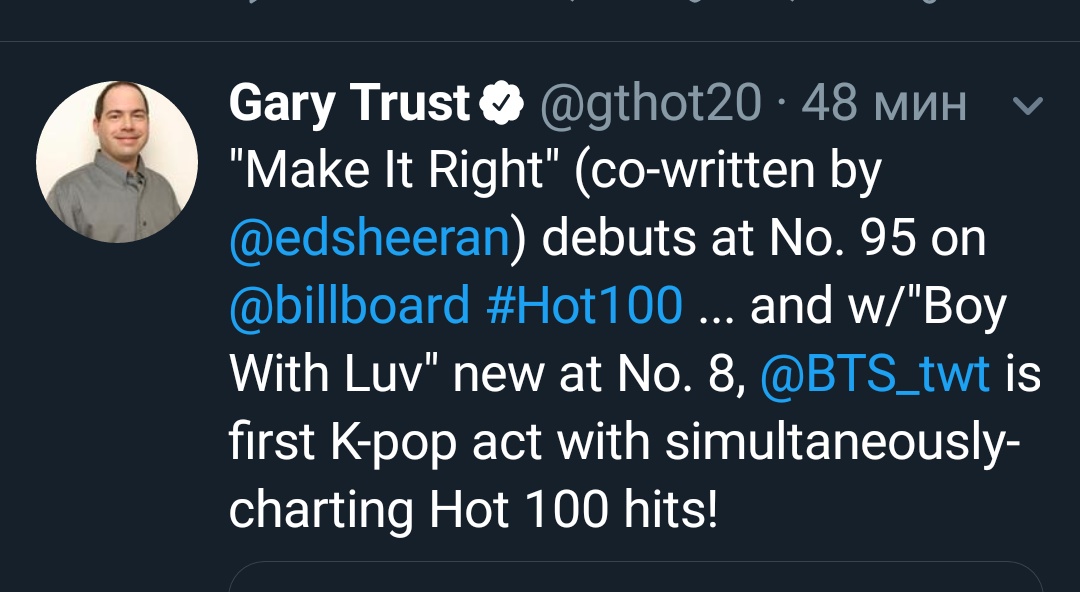Open the attached card below the tweet
Image resolution: width=1080 pixels, height=592 pixels.
pos(636,578)
